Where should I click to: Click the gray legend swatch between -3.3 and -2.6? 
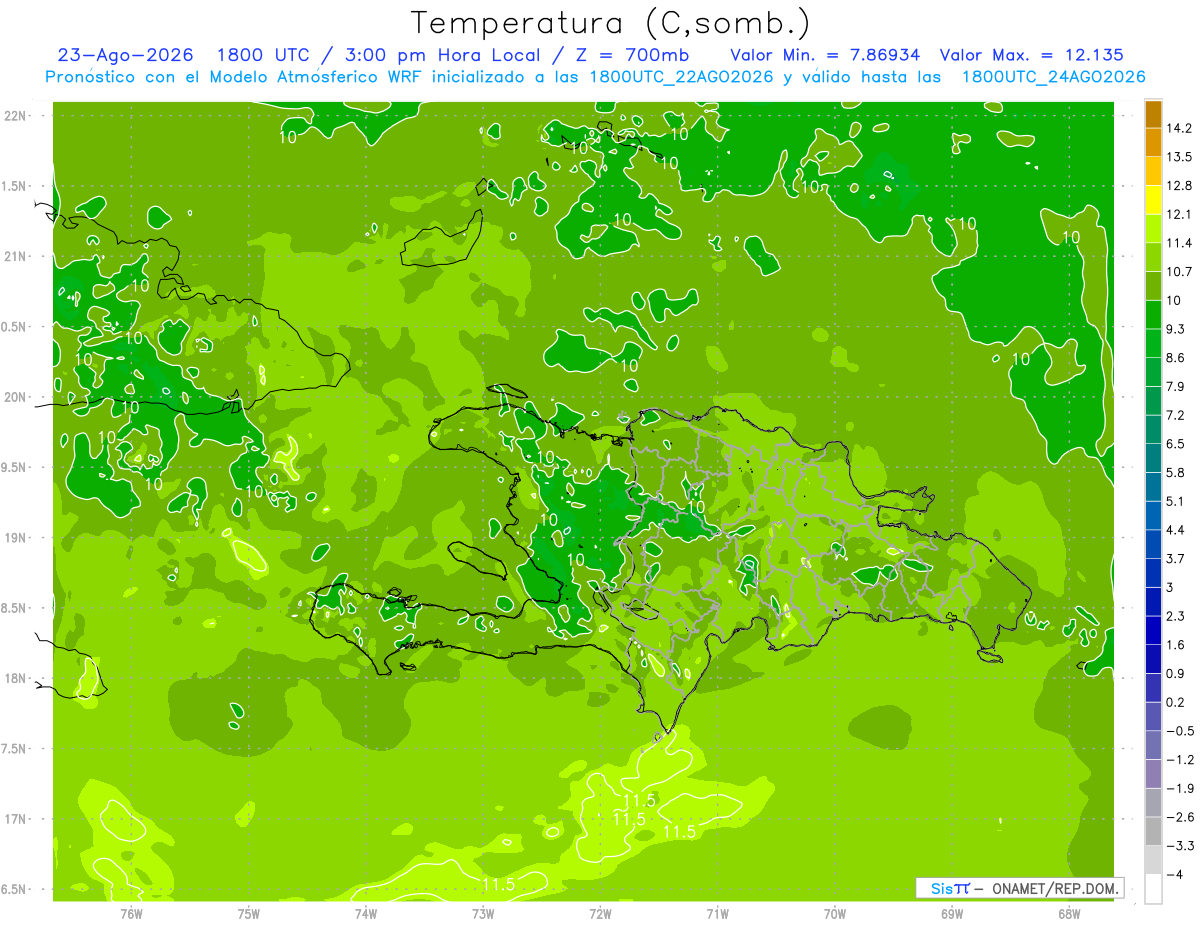click(x=1153, y=832)
